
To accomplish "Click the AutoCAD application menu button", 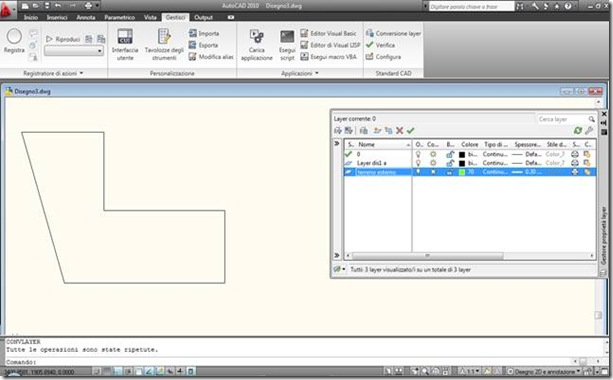I will pyautogui.click(x=8, y=10).
